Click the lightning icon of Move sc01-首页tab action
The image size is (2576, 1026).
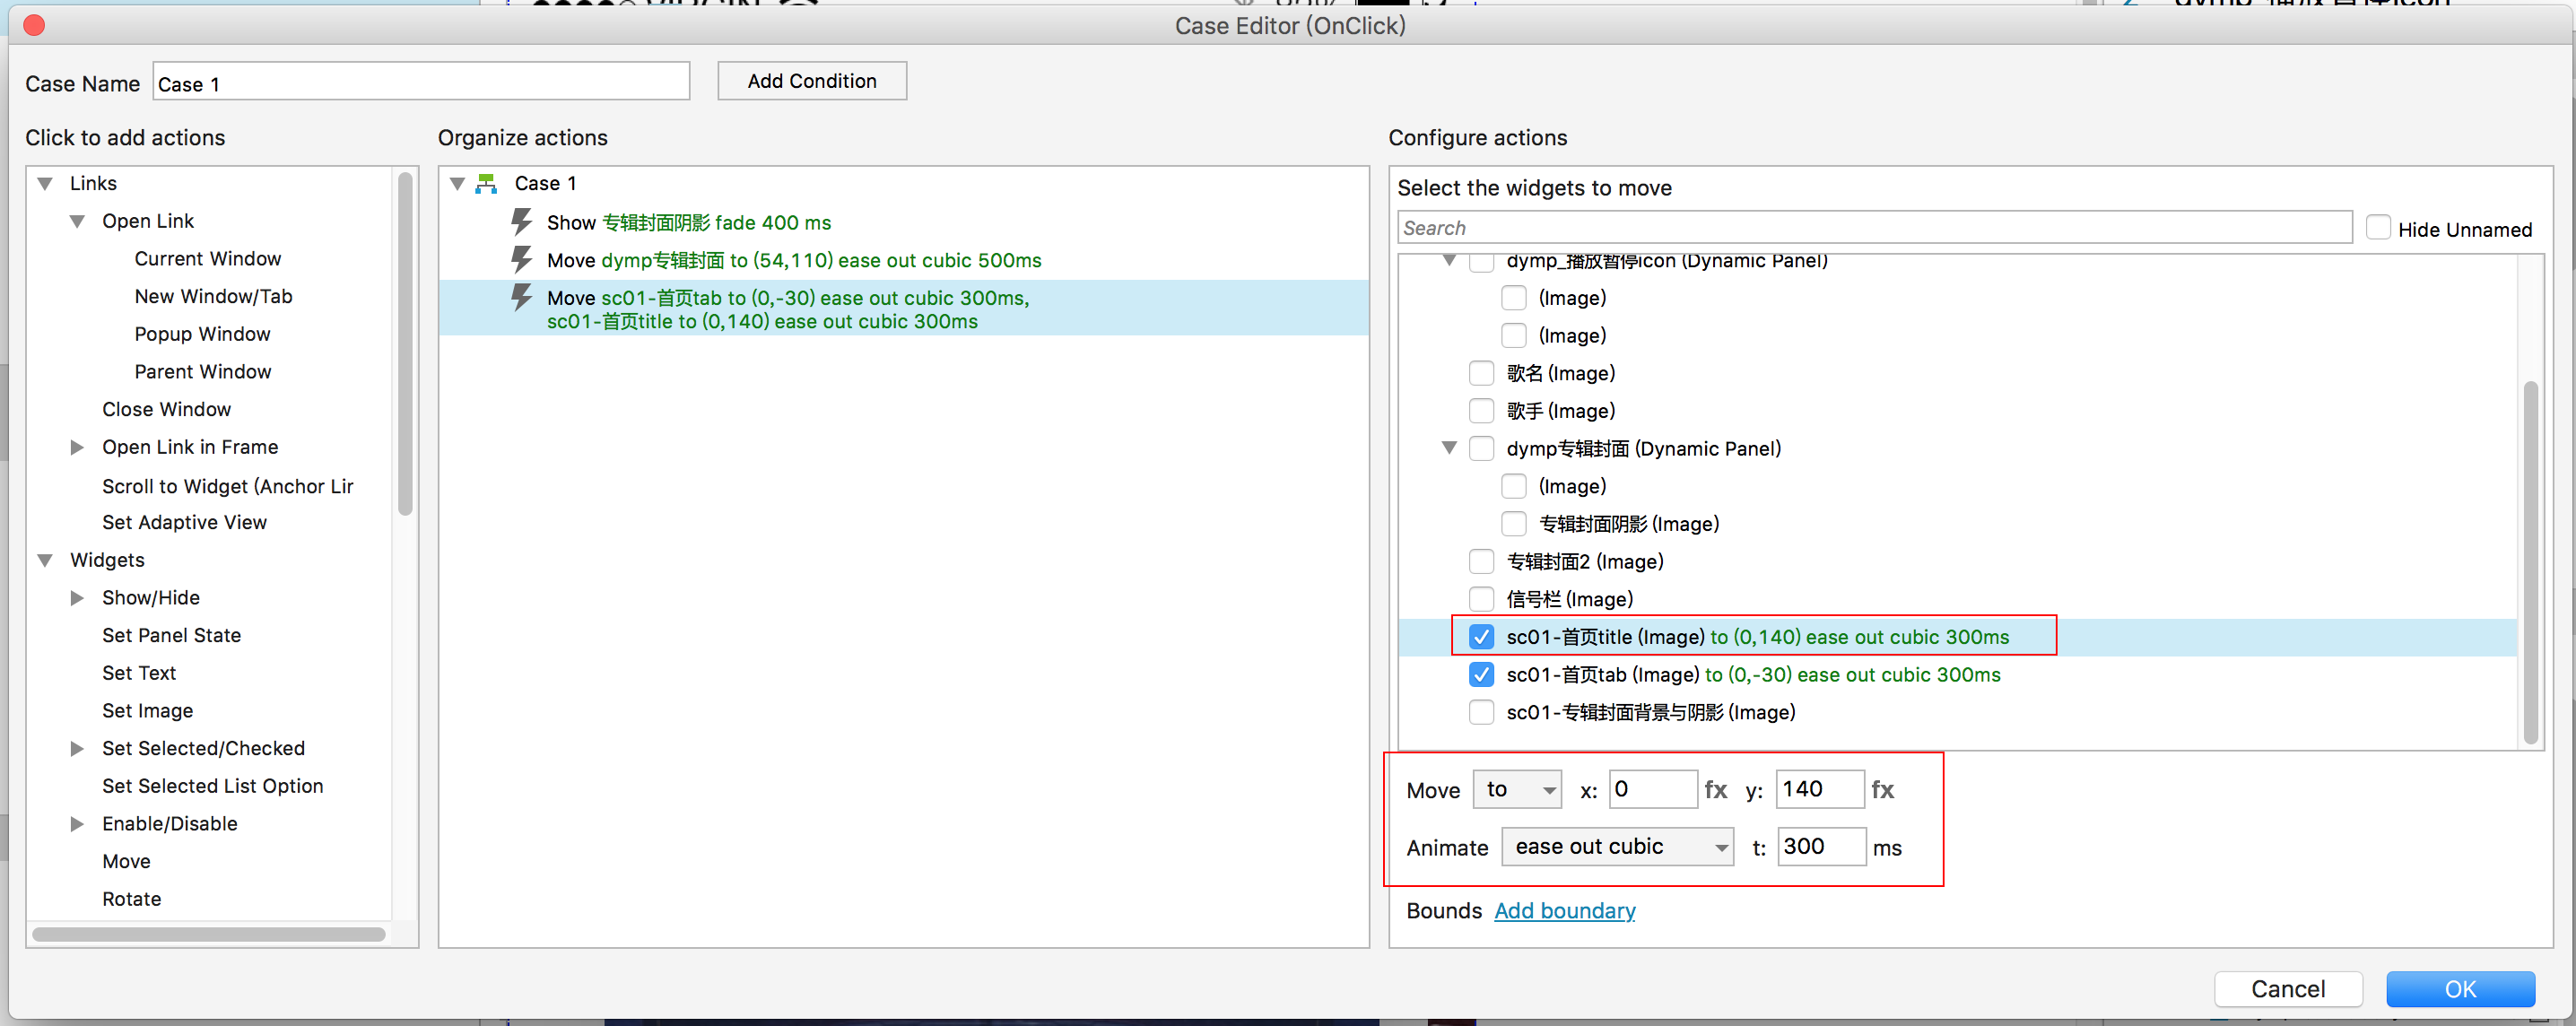pos(521,297)
